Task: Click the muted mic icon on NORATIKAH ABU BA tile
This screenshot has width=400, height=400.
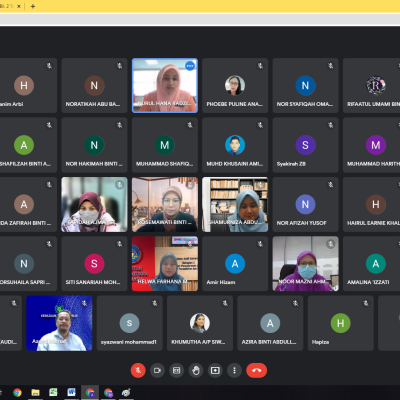Action: [x=120, y=66]
